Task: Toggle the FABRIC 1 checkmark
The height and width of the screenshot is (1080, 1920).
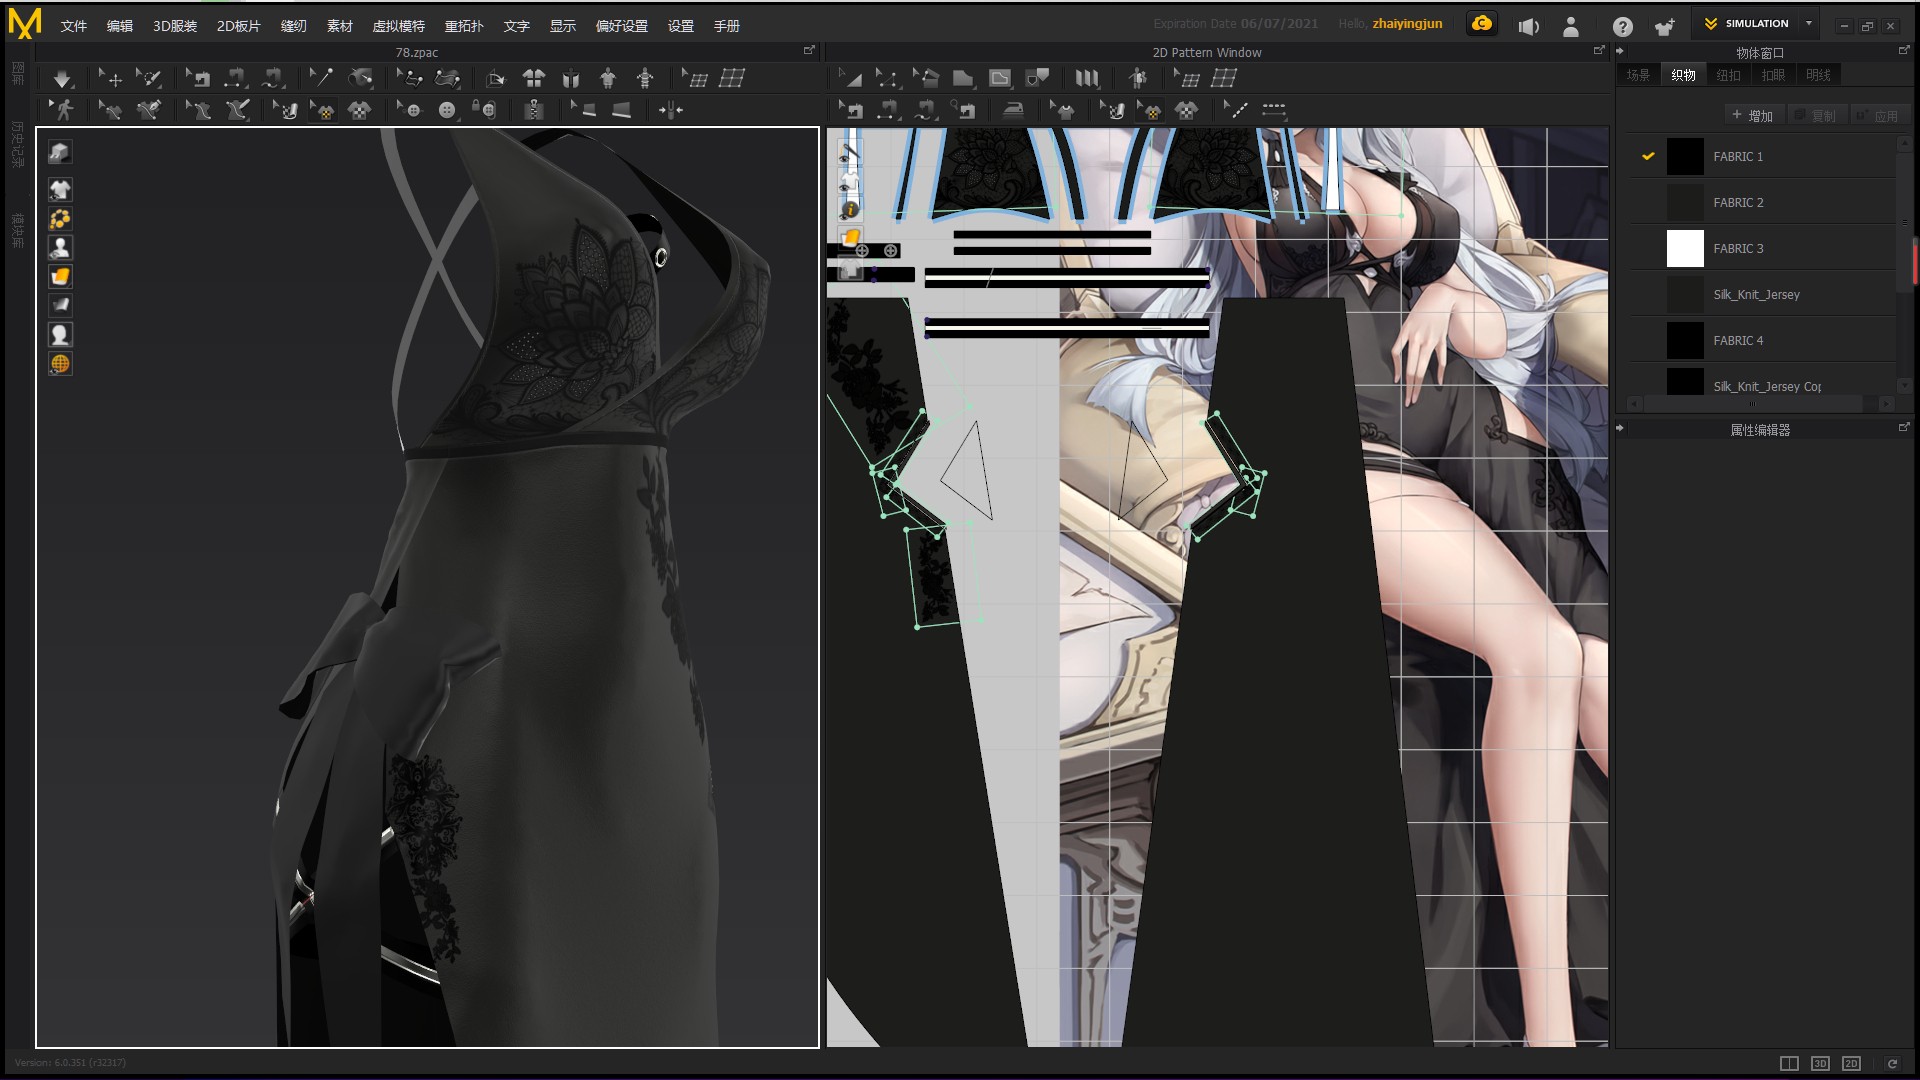Action: (x=1648, y=156)
